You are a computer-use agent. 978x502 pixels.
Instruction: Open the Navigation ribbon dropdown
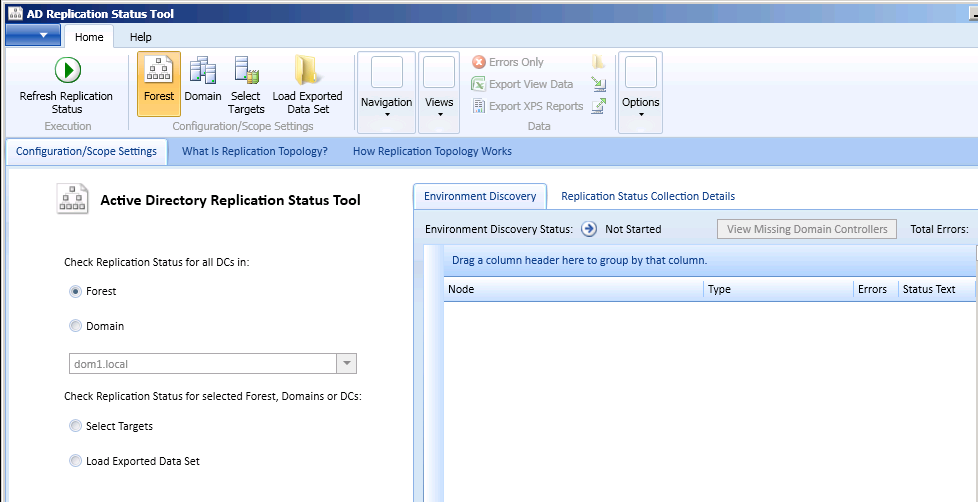tap(386, 88)
